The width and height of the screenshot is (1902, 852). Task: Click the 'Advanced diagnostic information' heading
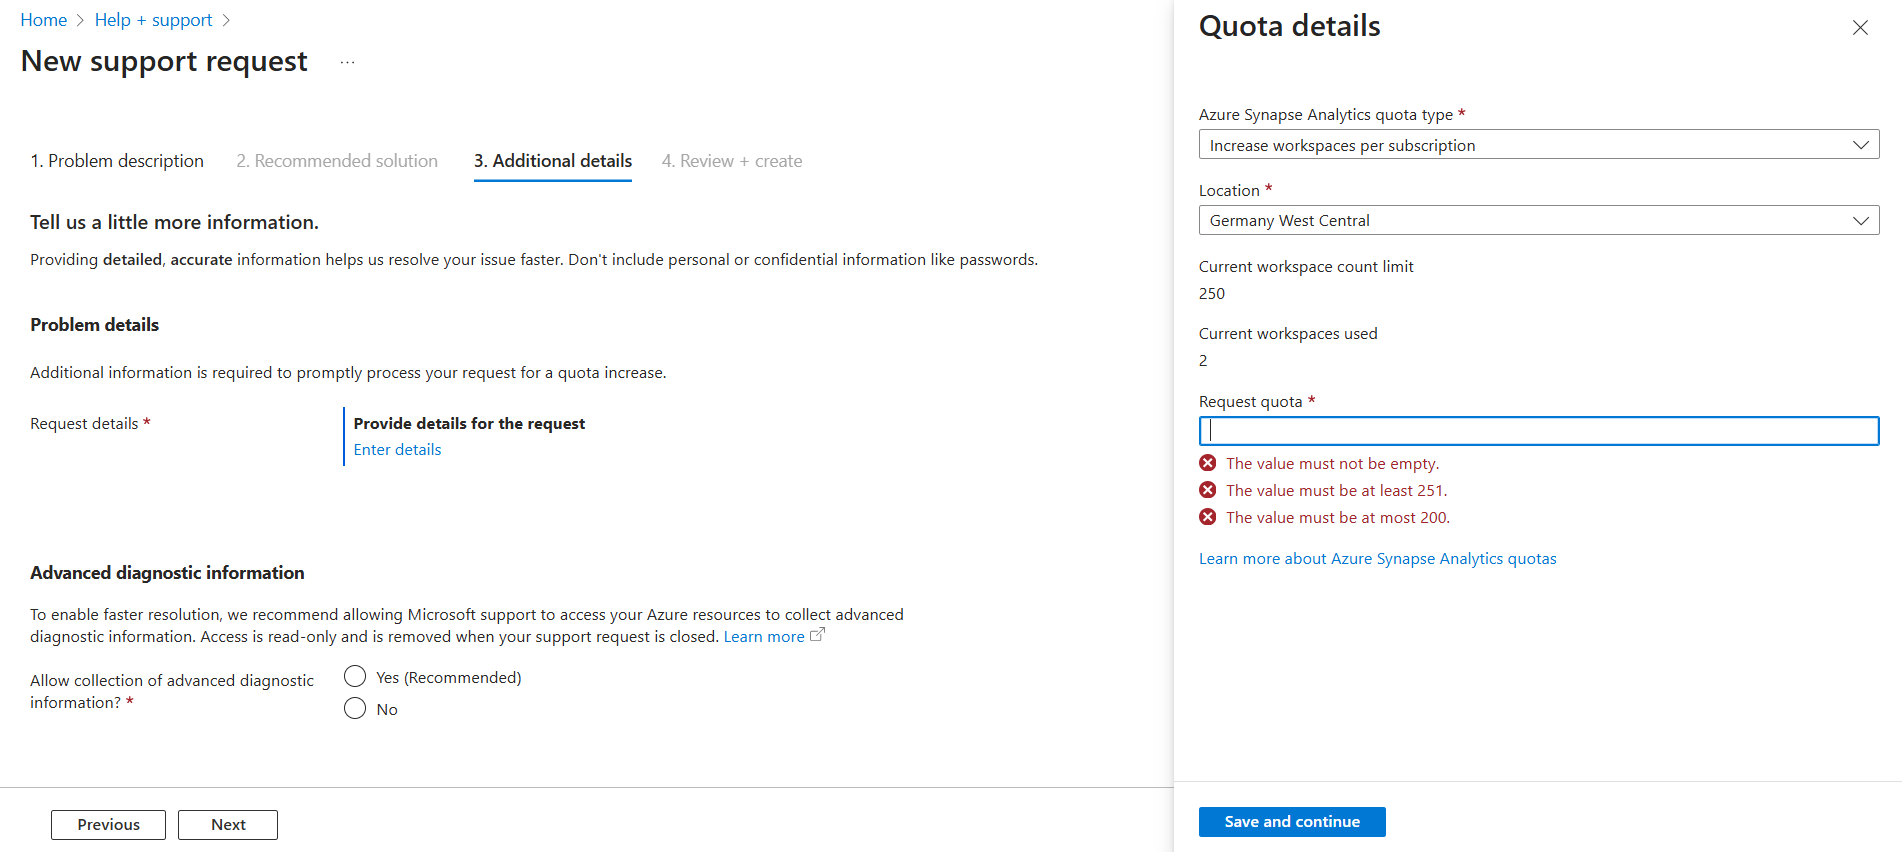(x=167, y=573)
